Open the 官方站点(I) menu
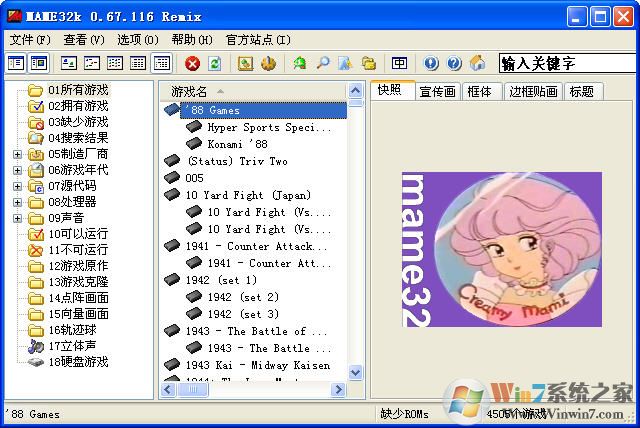This screenshot has height=428, width=640. 258,40
